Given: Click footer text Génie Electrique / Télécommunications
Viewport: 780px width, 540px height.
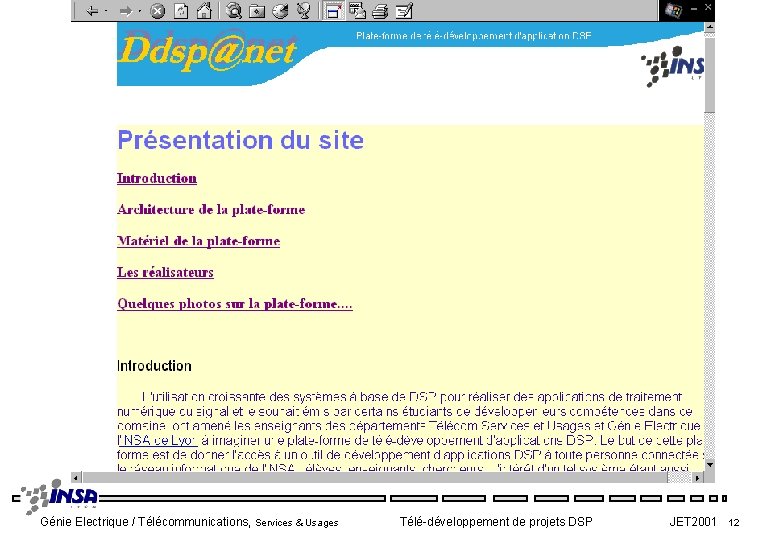Looking at the screenshot, I should [145, 522].
